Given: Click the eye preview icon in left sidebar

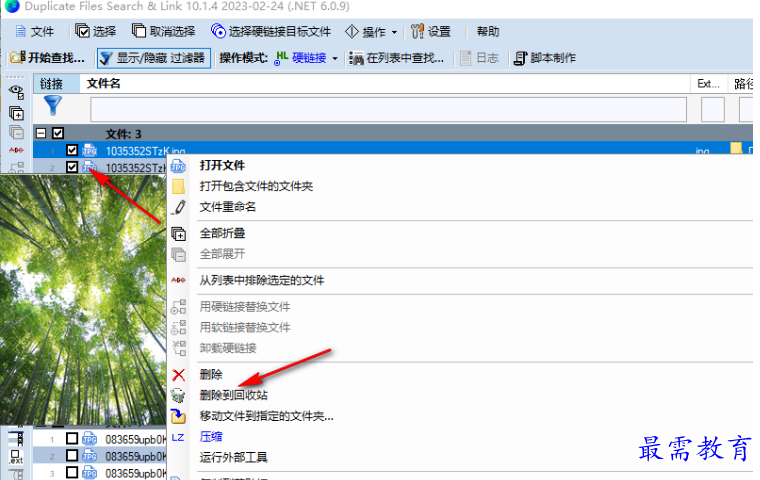Looking at the screenshot, I should tap(16, 92).
